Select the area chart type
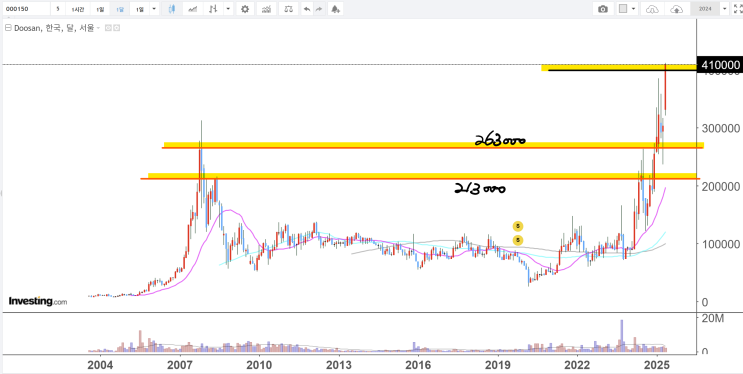Screen dimensions: 743x374 click(x=192, y=9)
